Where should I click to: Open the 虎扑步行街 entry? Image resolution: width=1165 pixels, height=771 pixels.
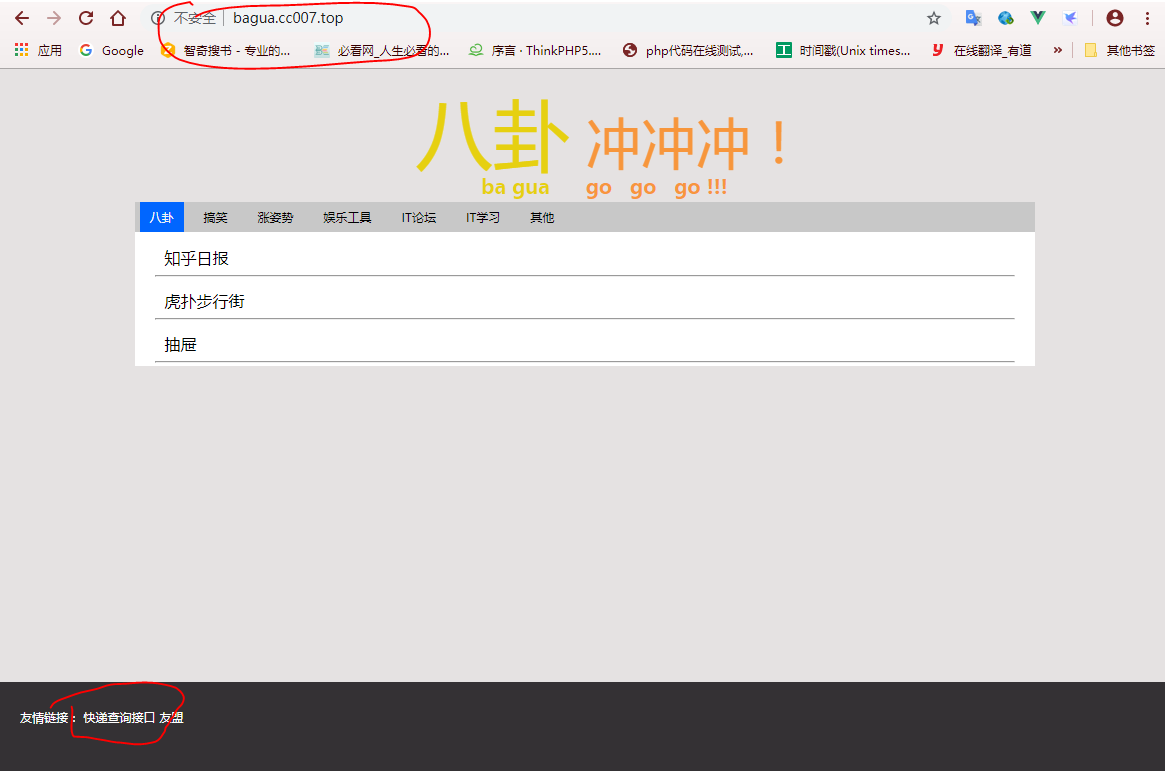tap(205, 301)
